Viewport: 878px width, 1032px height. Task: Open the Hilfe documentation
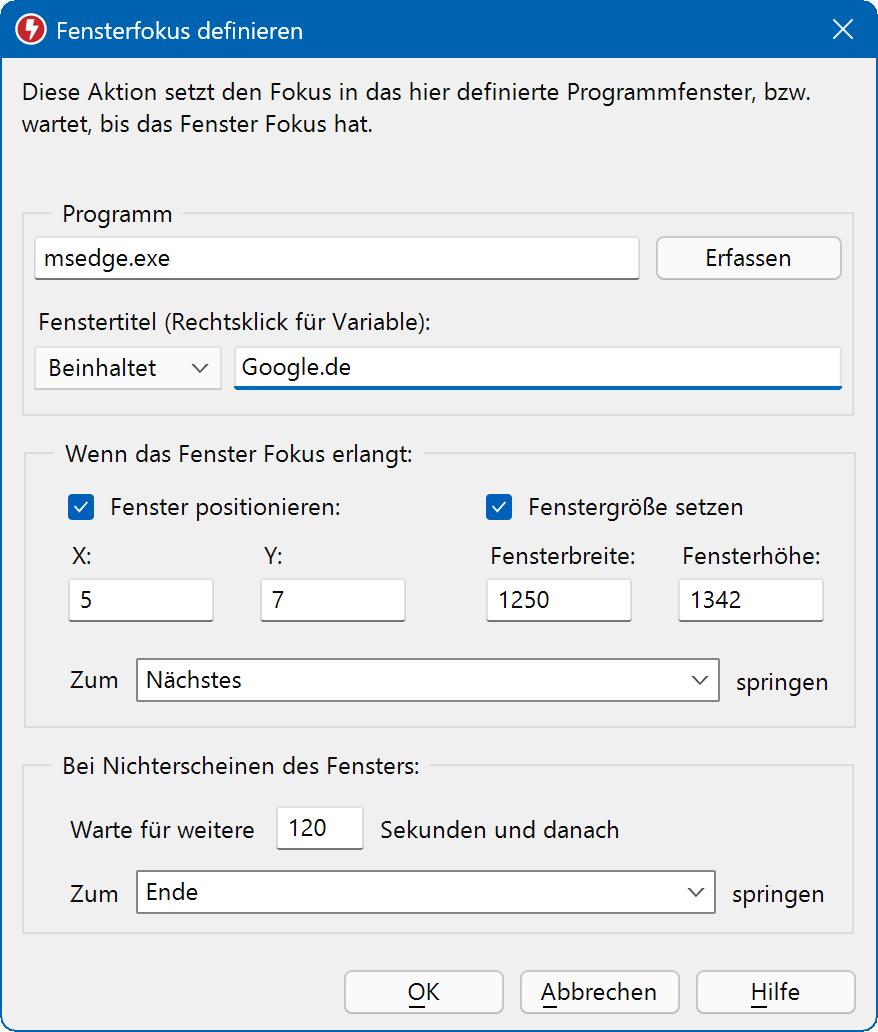pos(774,992)
